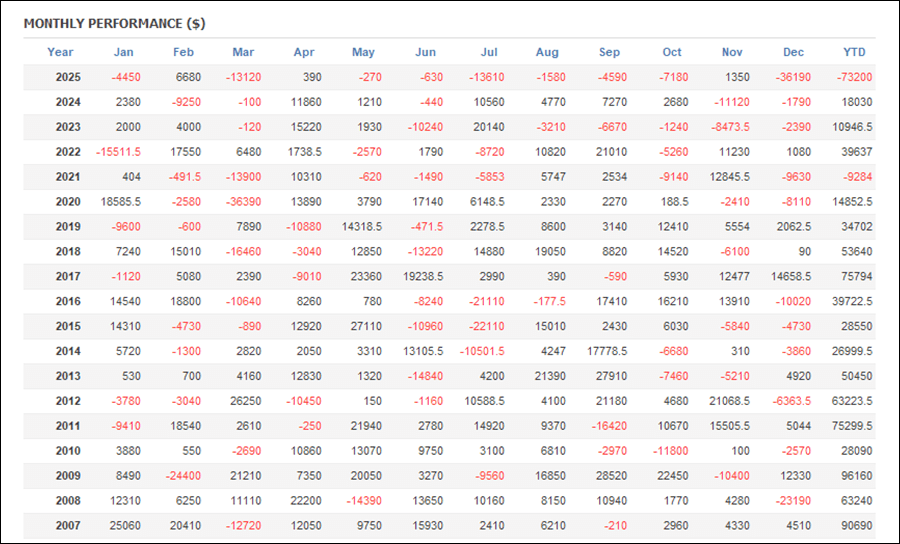The height and width of the screenshot is (544, 900).
Task: Click the YTD column header
Action: pos(854,52)
